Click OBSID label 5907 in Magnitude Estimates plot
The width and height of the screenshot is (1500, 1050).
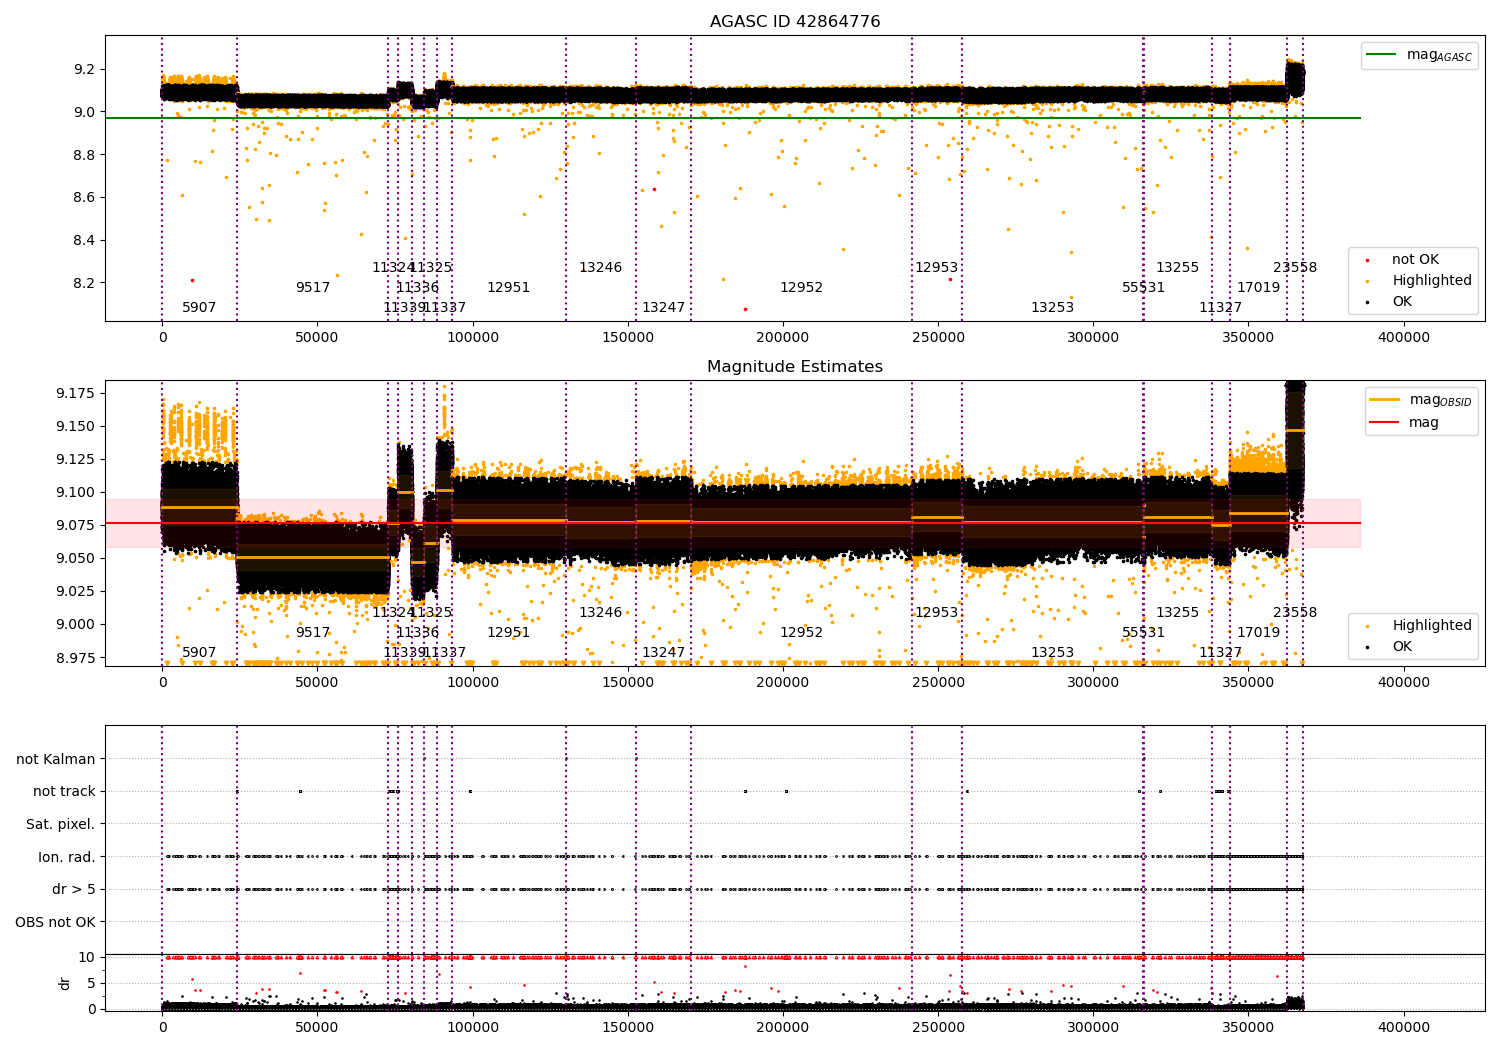coord(199,652)
